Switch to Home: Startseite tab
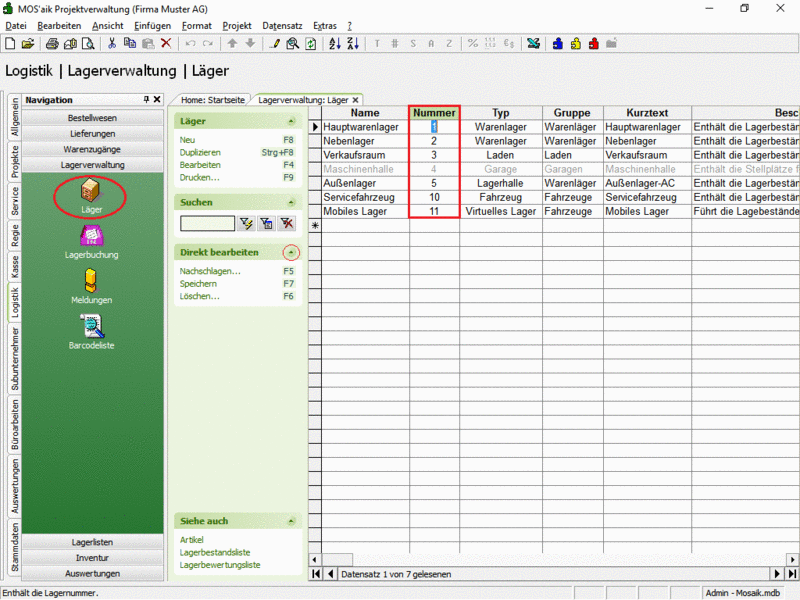This screenshot has width=800, height=600. 213,100
